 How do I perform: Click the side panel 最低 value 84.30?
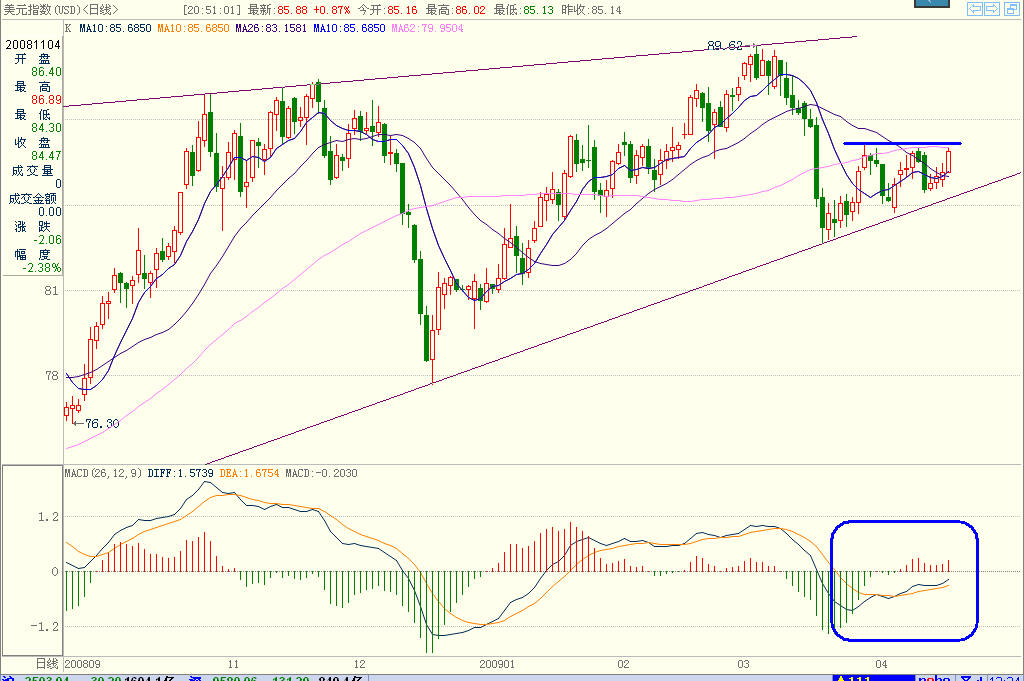click(46, 128)
